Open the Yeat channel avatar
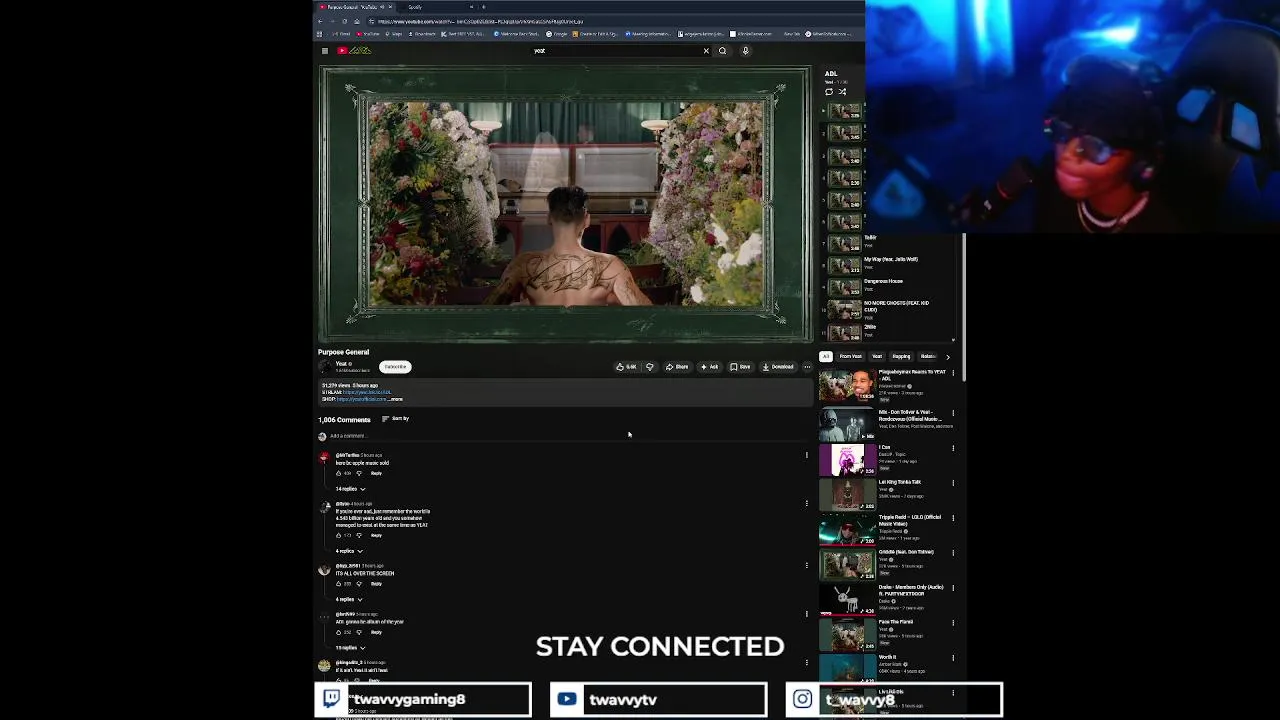Viewport: 1280px width, 720px height. pyautogui.click(x=325, y=367)
